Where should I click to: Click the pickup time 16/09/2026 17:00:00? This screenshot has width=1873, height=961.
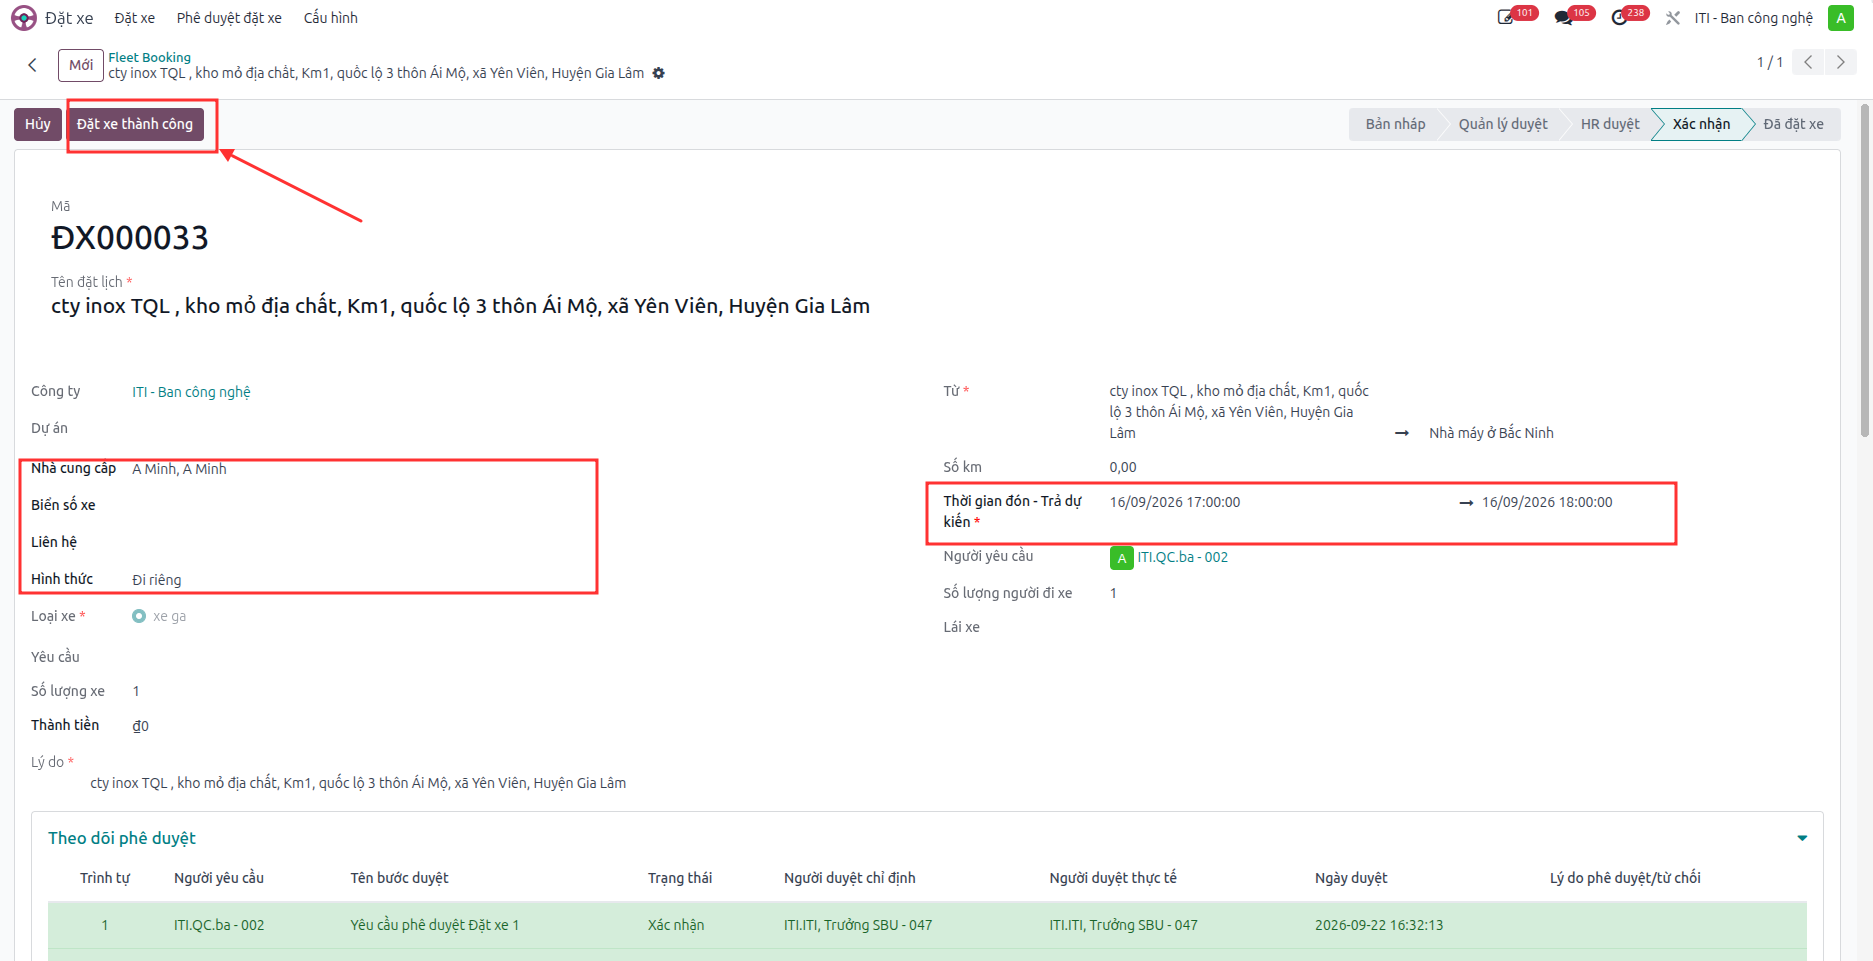tap(1175, 502)
